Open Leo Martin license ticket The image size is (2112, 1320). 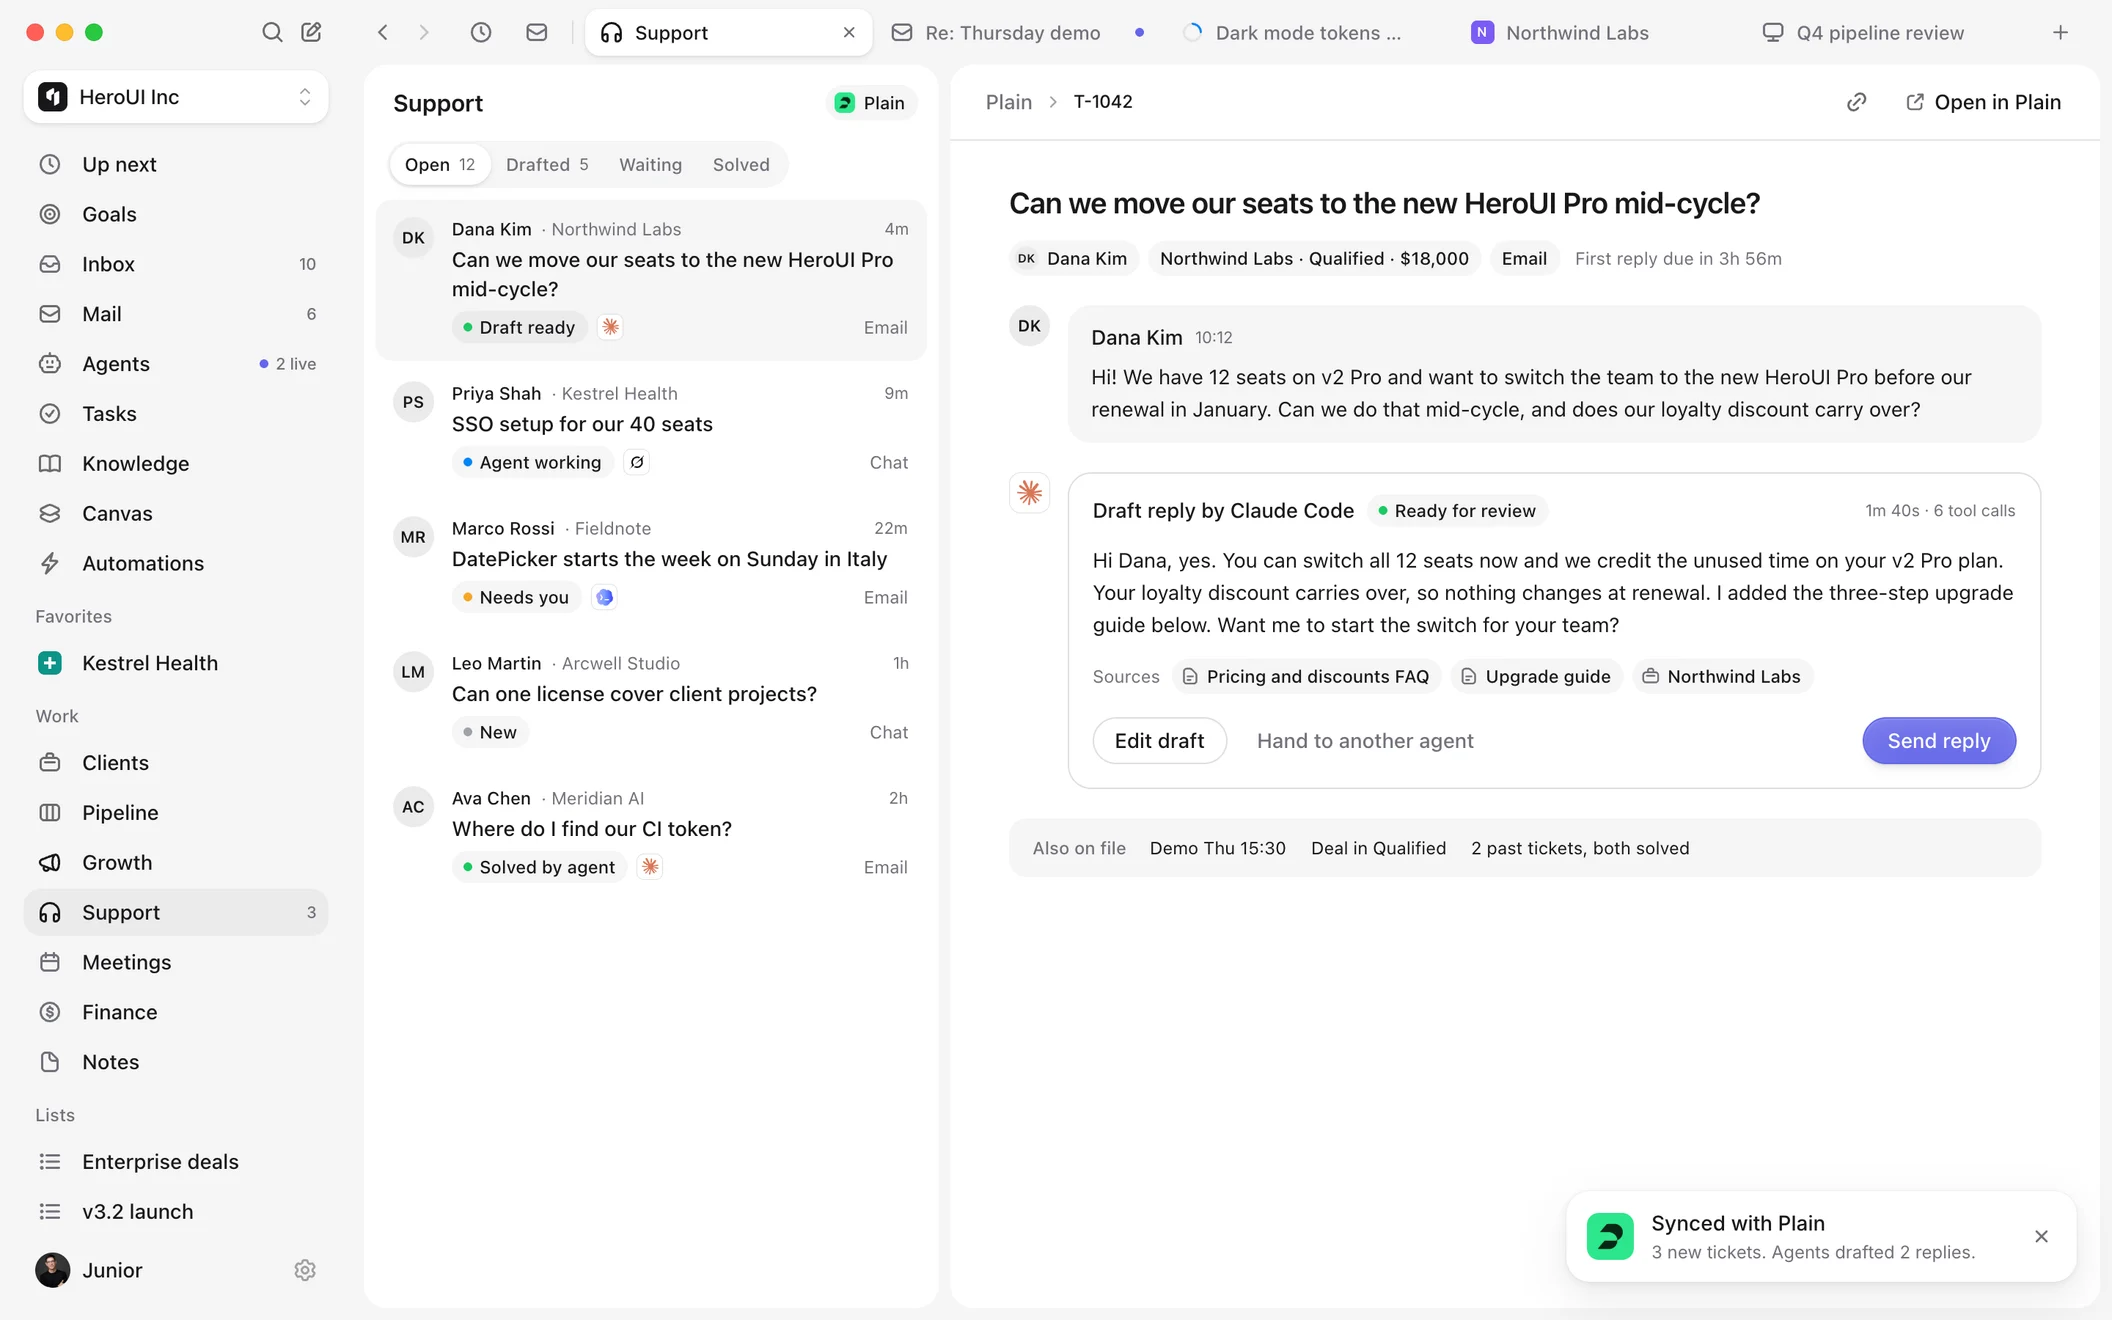pyautogui.click(x=651, y=698)
